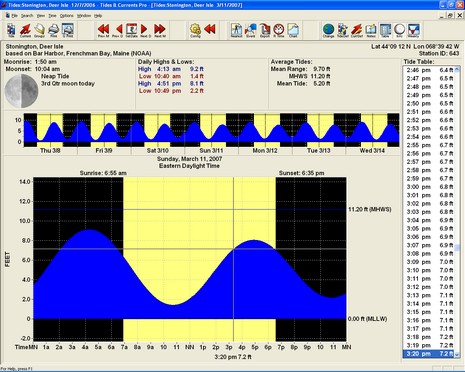
Task: Toggle the Info moon icon
Action: click(x=399, y=30)
